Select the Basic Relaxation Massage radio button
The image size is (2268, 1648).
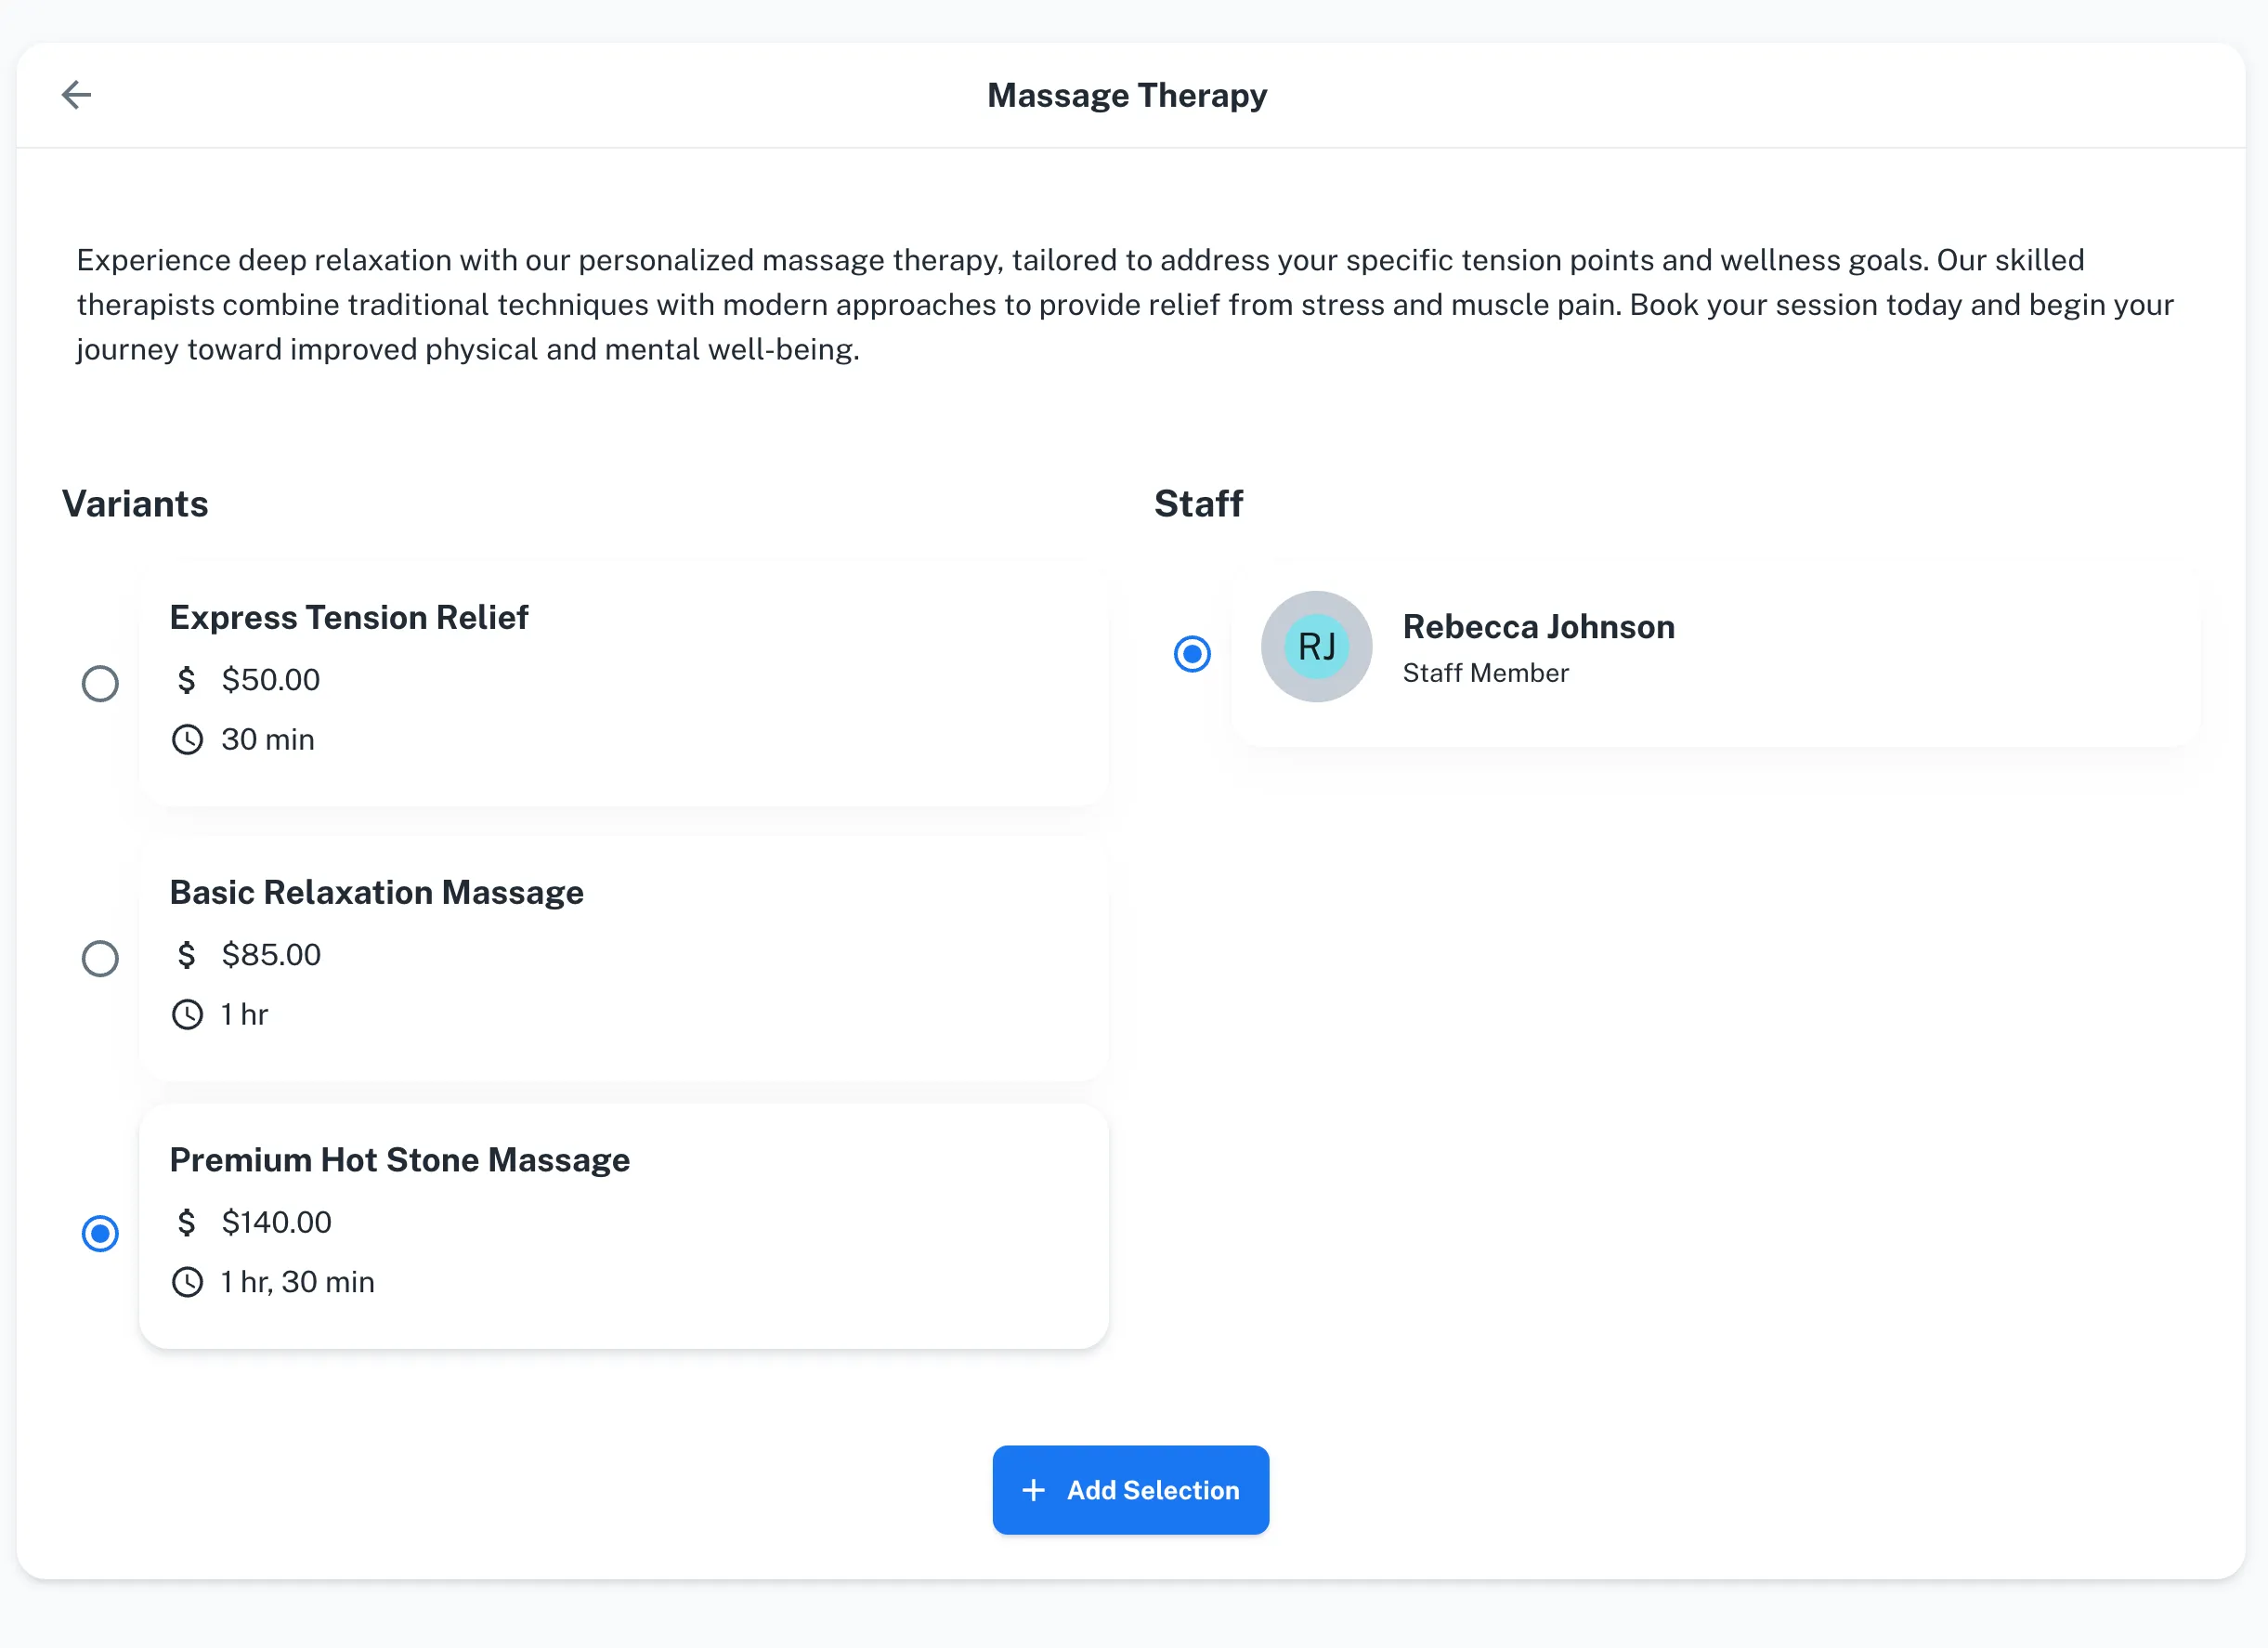point(99,958)
